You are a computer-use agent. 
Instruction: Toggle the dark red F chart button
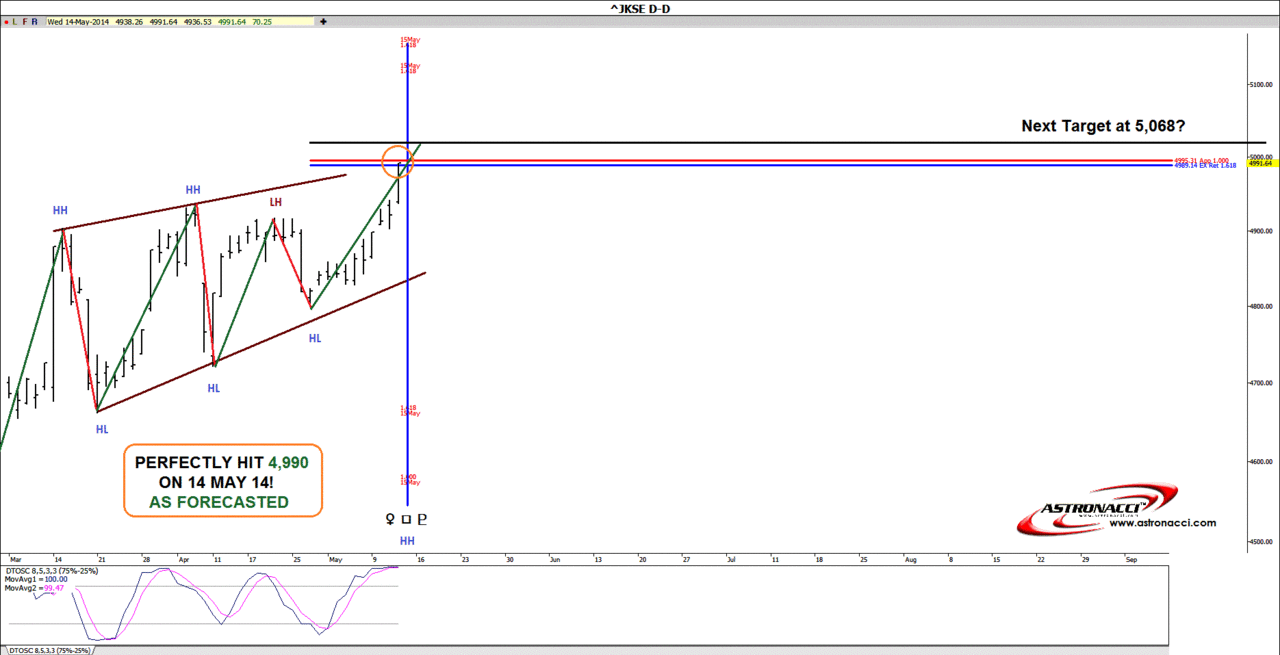click(26, 20)
